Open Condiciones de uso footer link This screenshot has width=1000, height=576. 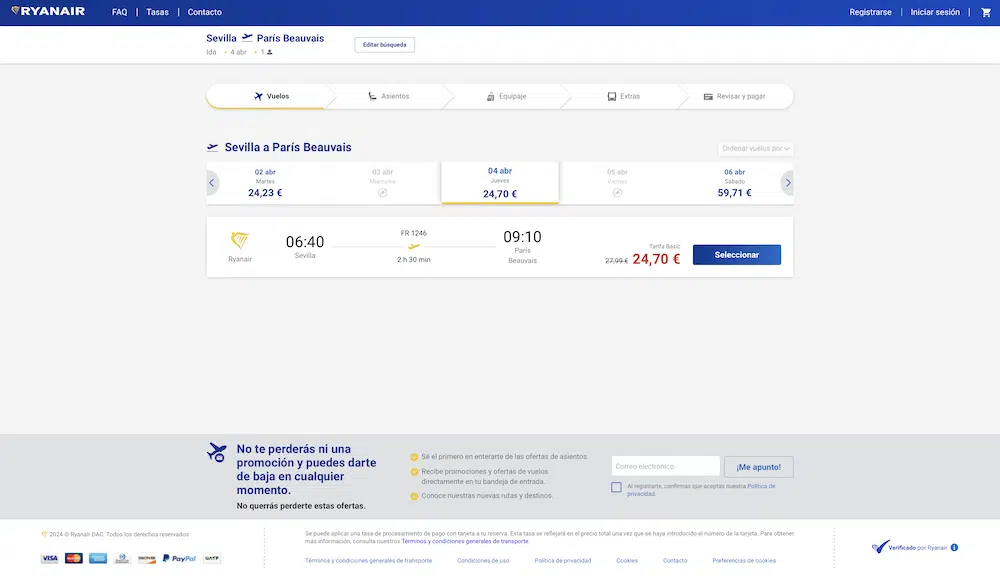click(x=483, y=561)
